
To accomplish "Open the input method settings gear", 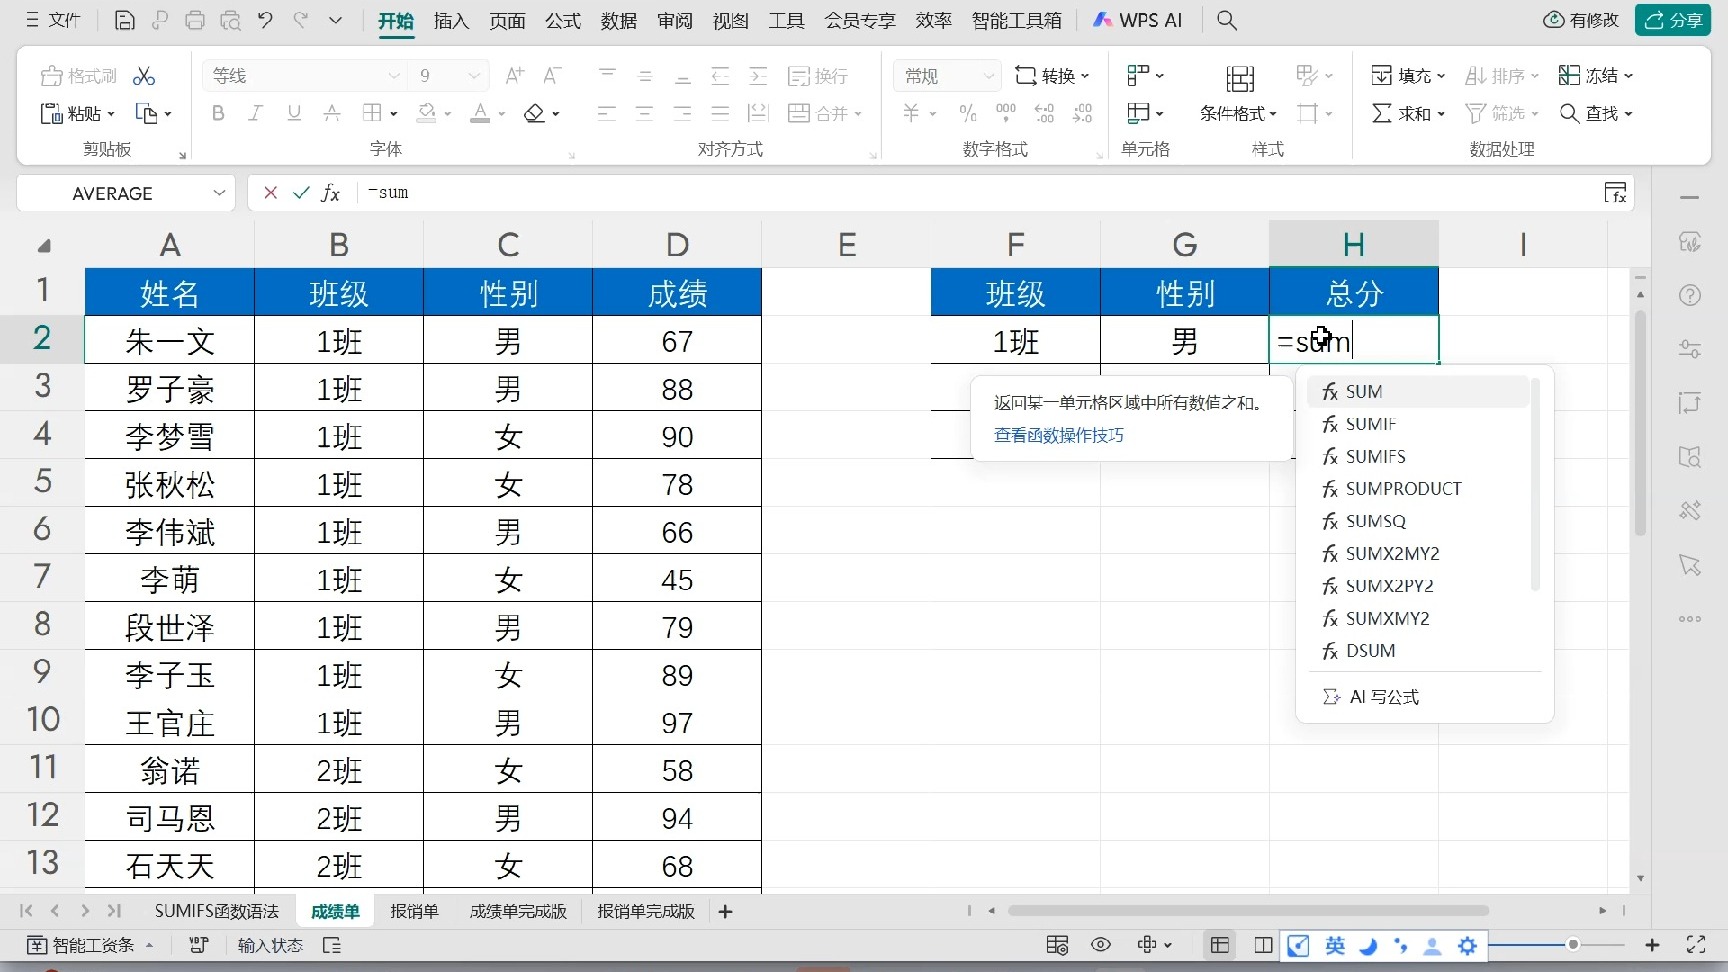I will coord(1467,945).
